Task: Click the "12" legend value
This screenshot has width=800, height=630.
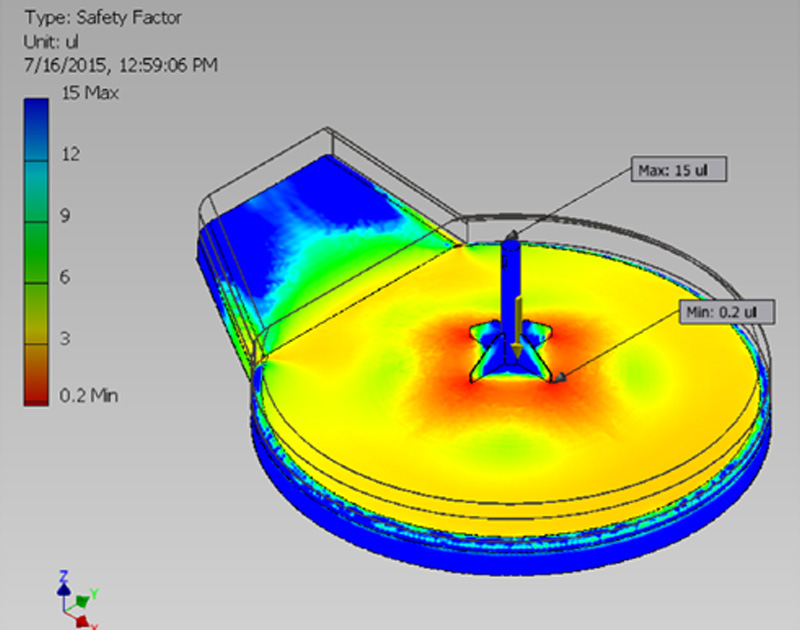Action: point(70,154)
